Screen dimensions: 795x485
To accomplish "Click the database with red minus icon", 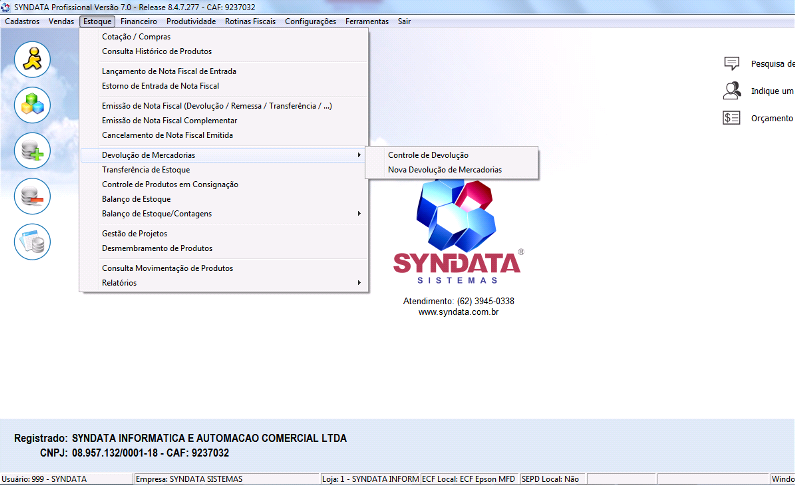I will [x=32, y=196].
